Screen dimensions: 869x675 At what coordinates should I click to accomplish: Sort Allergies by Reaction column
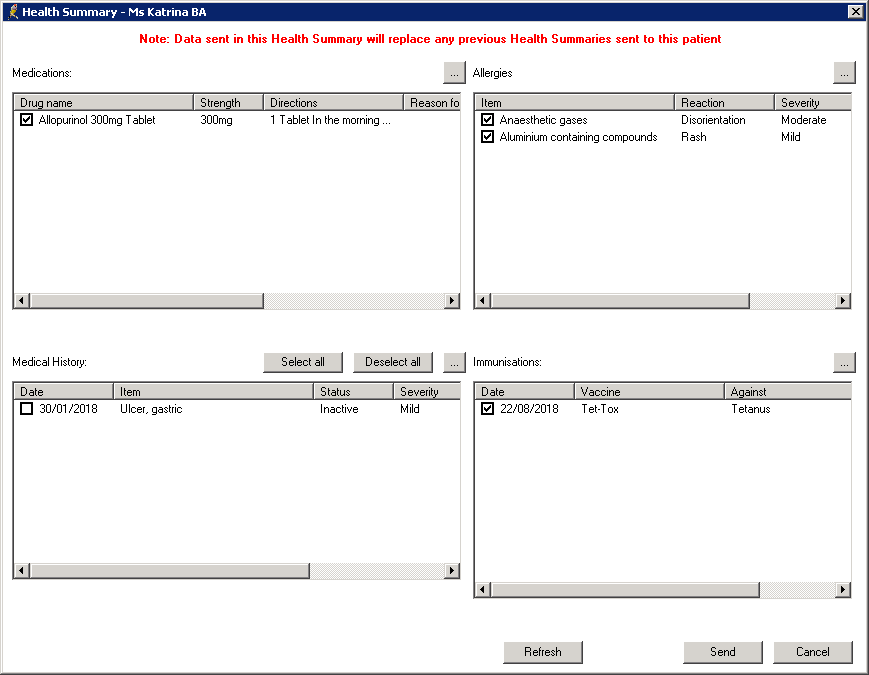tap(724, 103)
